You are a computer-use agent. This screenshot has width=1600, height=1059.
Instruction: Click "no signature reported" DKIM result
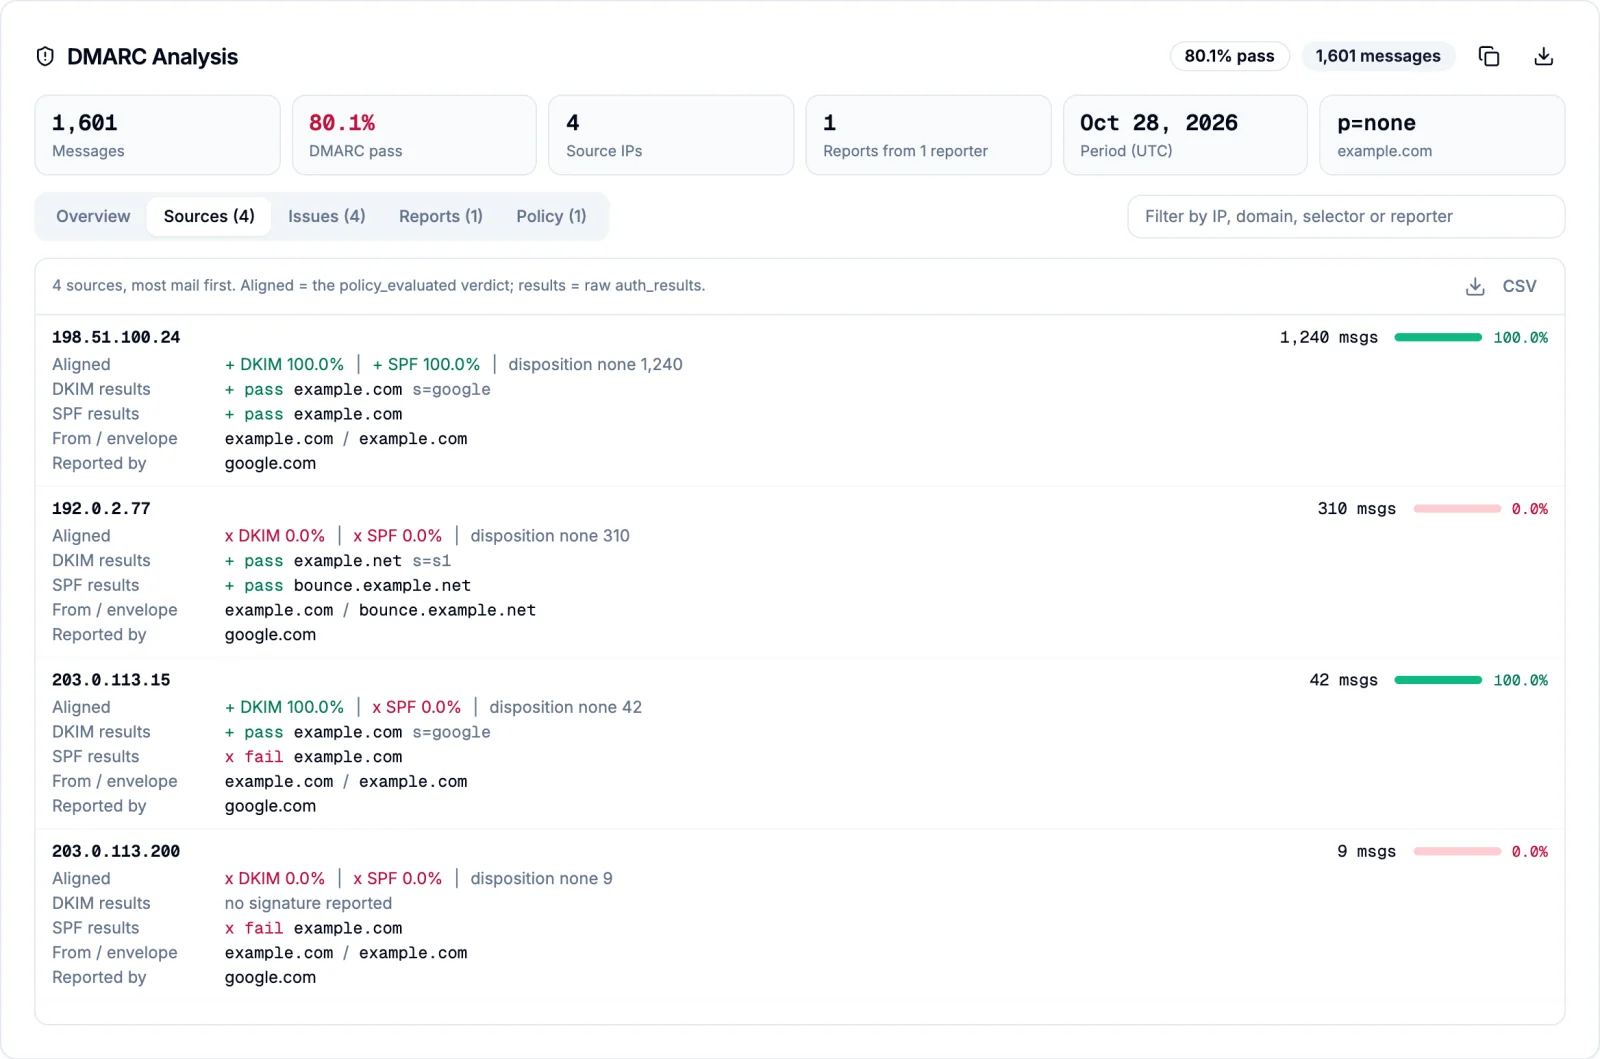(308, 904)
